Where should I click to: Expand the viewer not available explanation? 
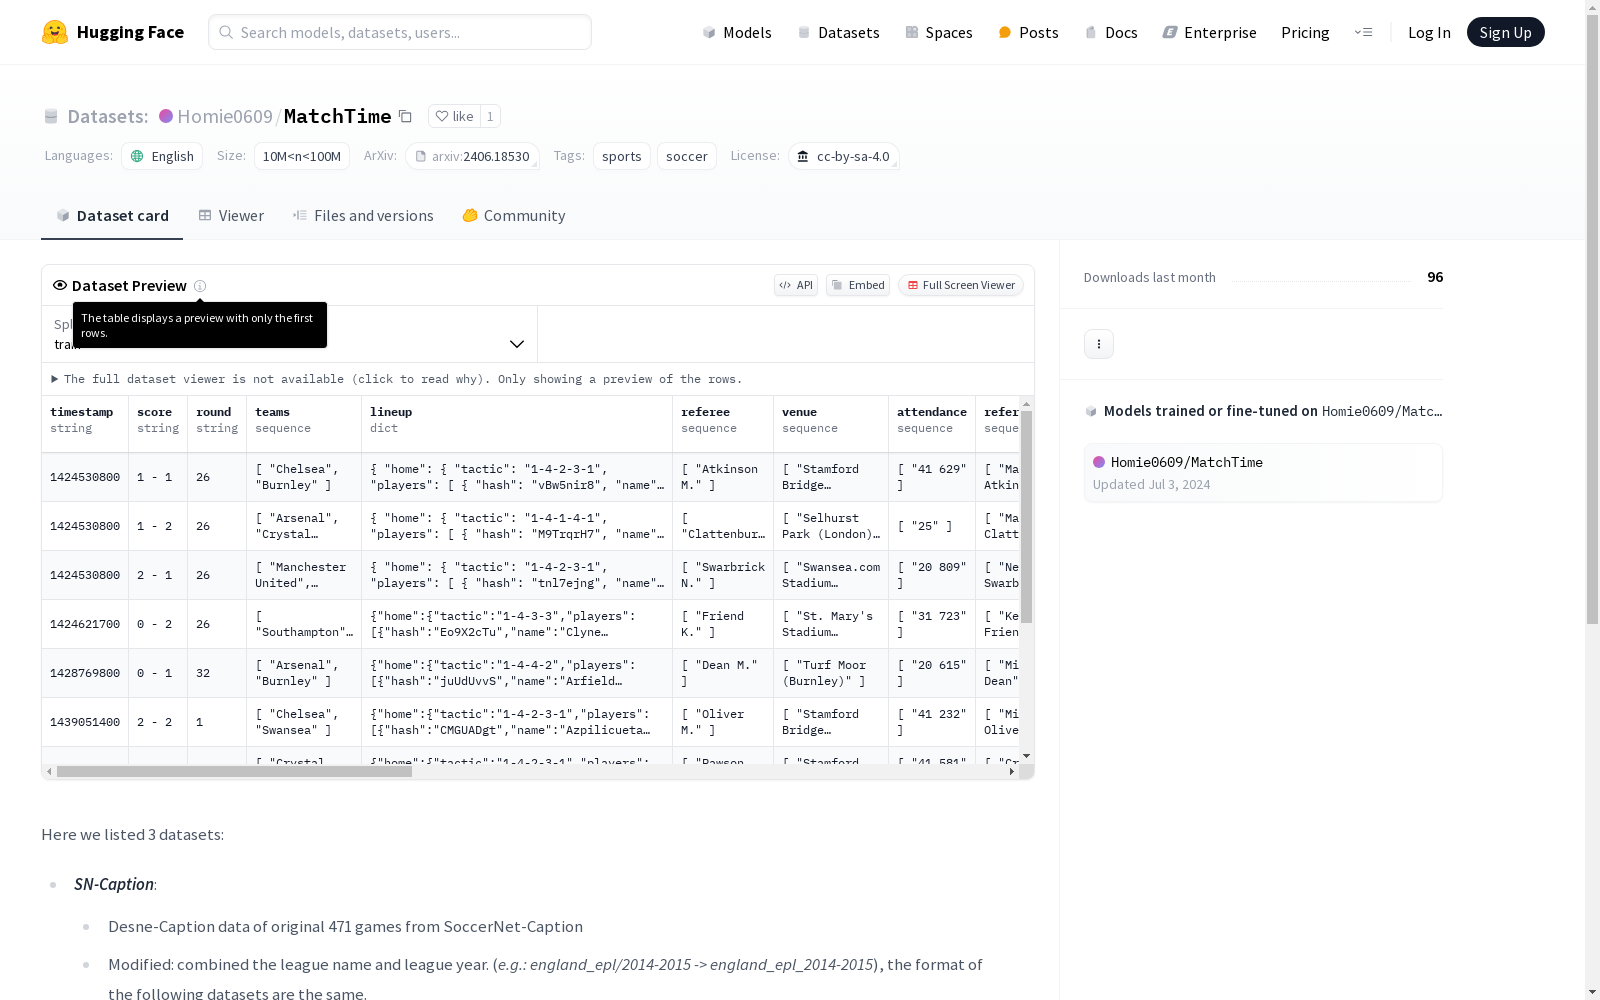tap(397, 379)
